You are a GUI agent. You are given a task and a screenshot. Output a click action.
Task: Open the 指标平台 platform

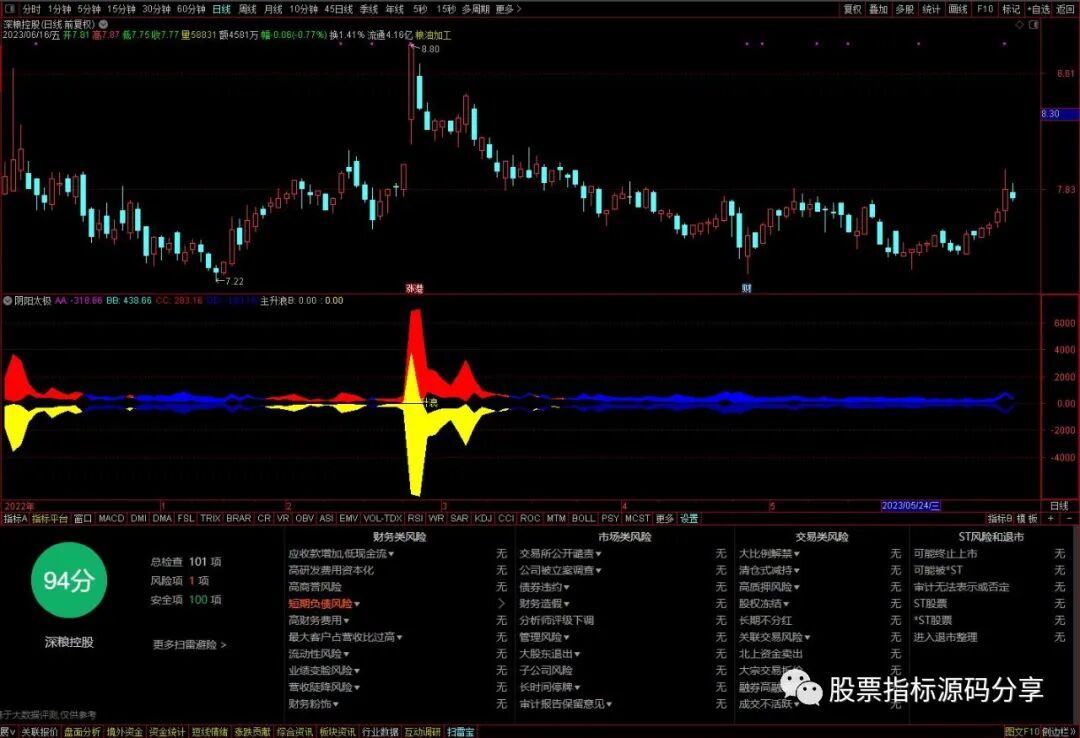tap(50, 518)
